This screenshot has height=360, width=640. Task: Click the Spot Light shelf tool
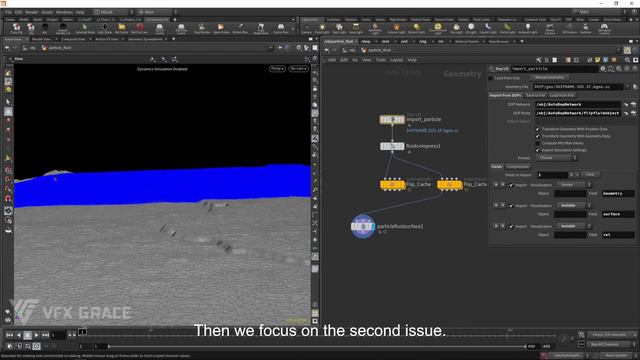pos(339,28)
